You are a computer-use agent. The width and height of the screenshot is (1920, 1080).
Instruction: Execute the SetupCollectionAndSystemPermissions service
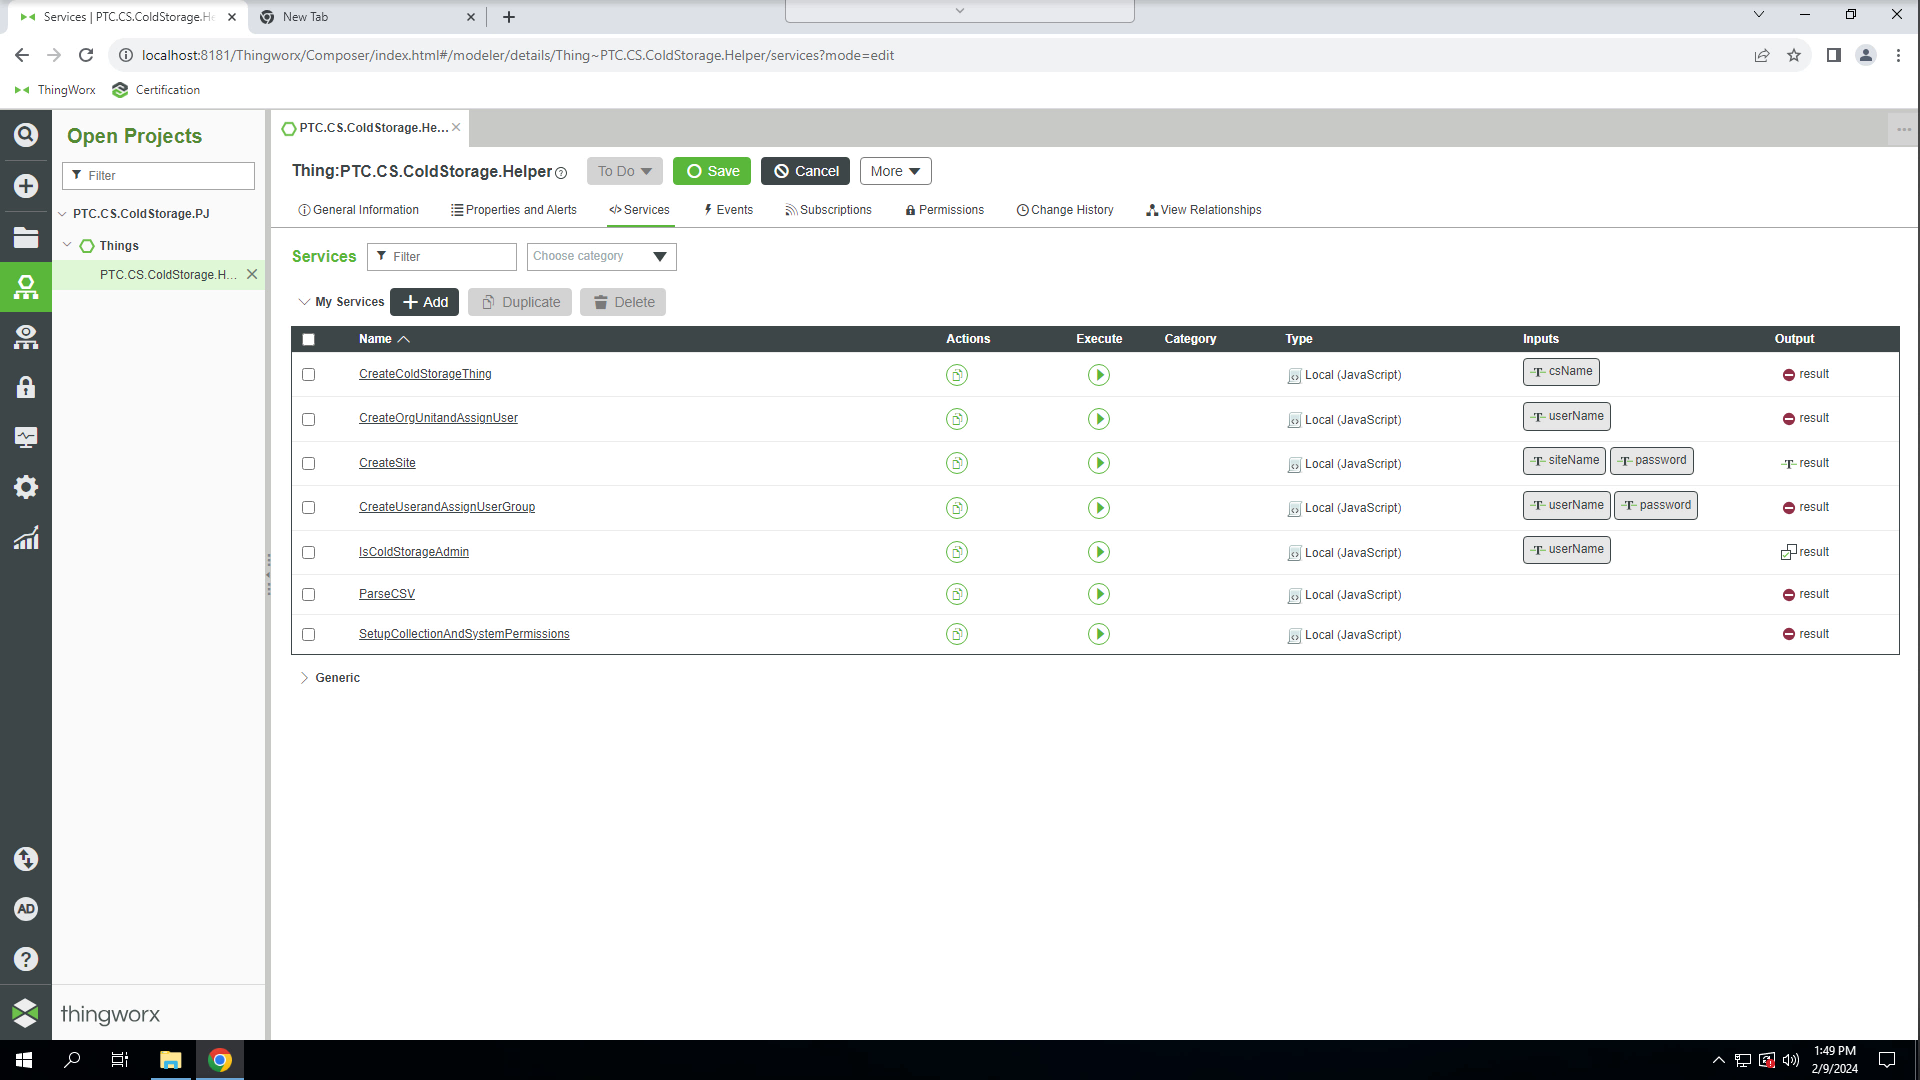[x=1099, y=634]
